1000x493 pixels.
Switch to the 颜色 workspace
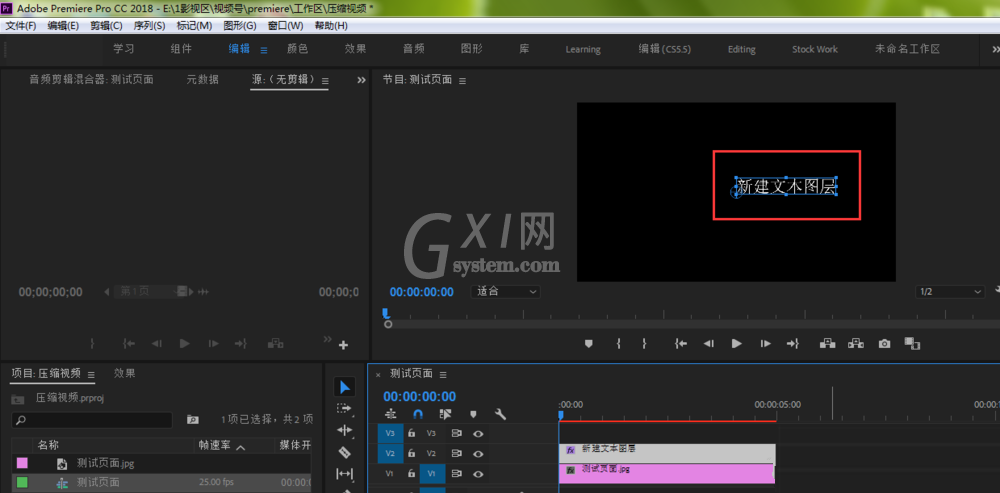point(297,49)
